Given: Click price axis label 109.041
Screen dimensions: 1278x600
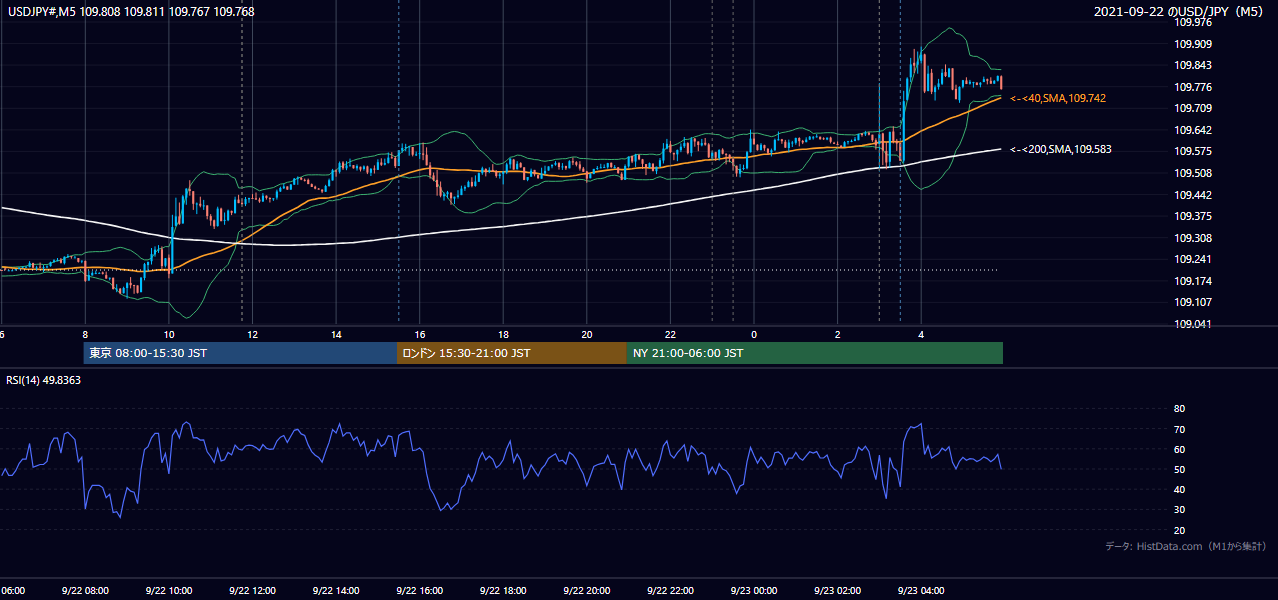Looking at the screenshot, I should point(1193,324).
